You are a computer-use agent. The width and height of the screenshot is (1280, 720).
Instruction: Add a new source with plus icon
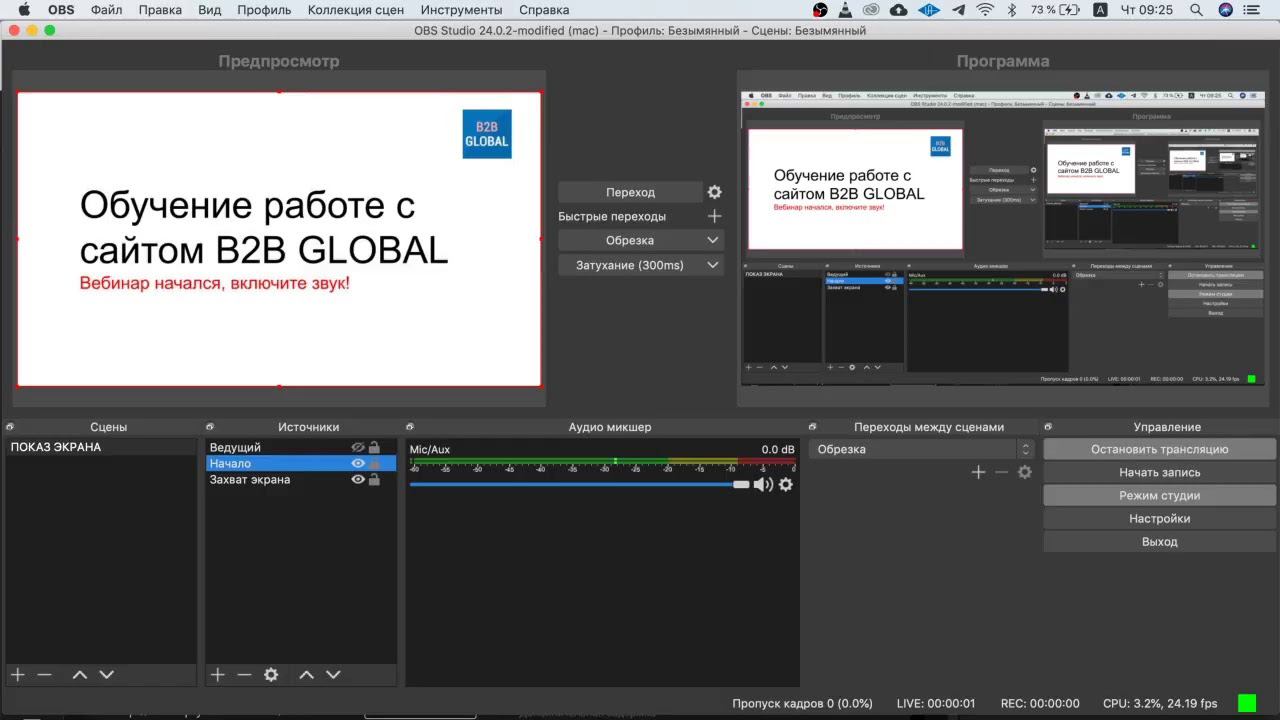click(218, 675)
